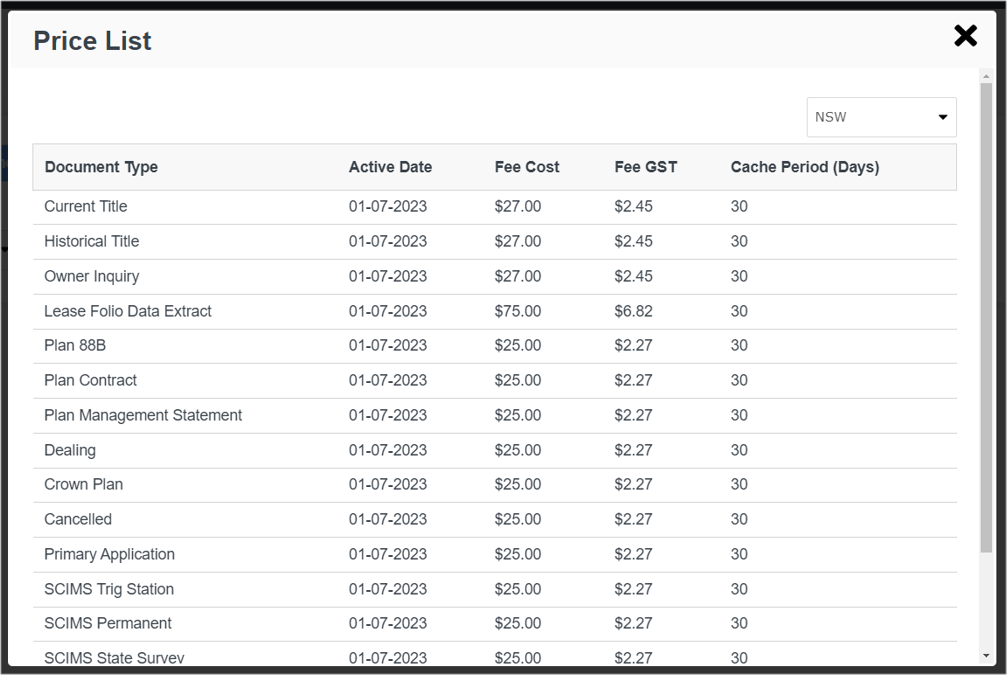Select the Cancelled row name

click(78, 519)
